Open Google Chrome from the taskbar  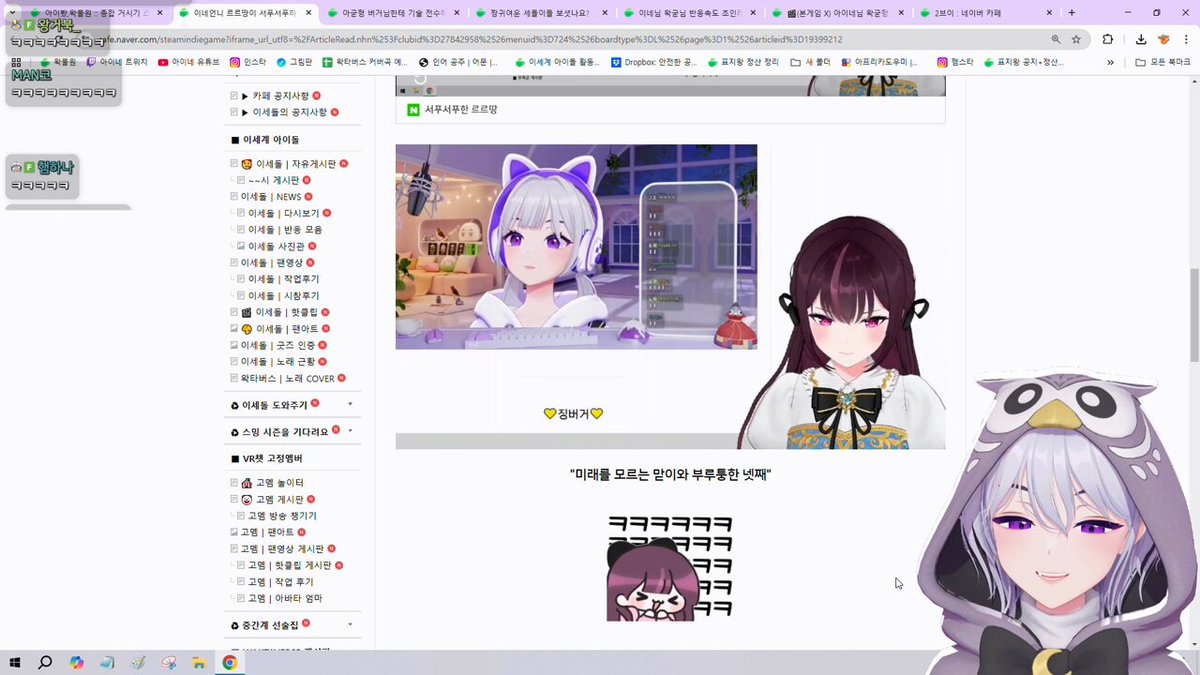coord(229,662)
